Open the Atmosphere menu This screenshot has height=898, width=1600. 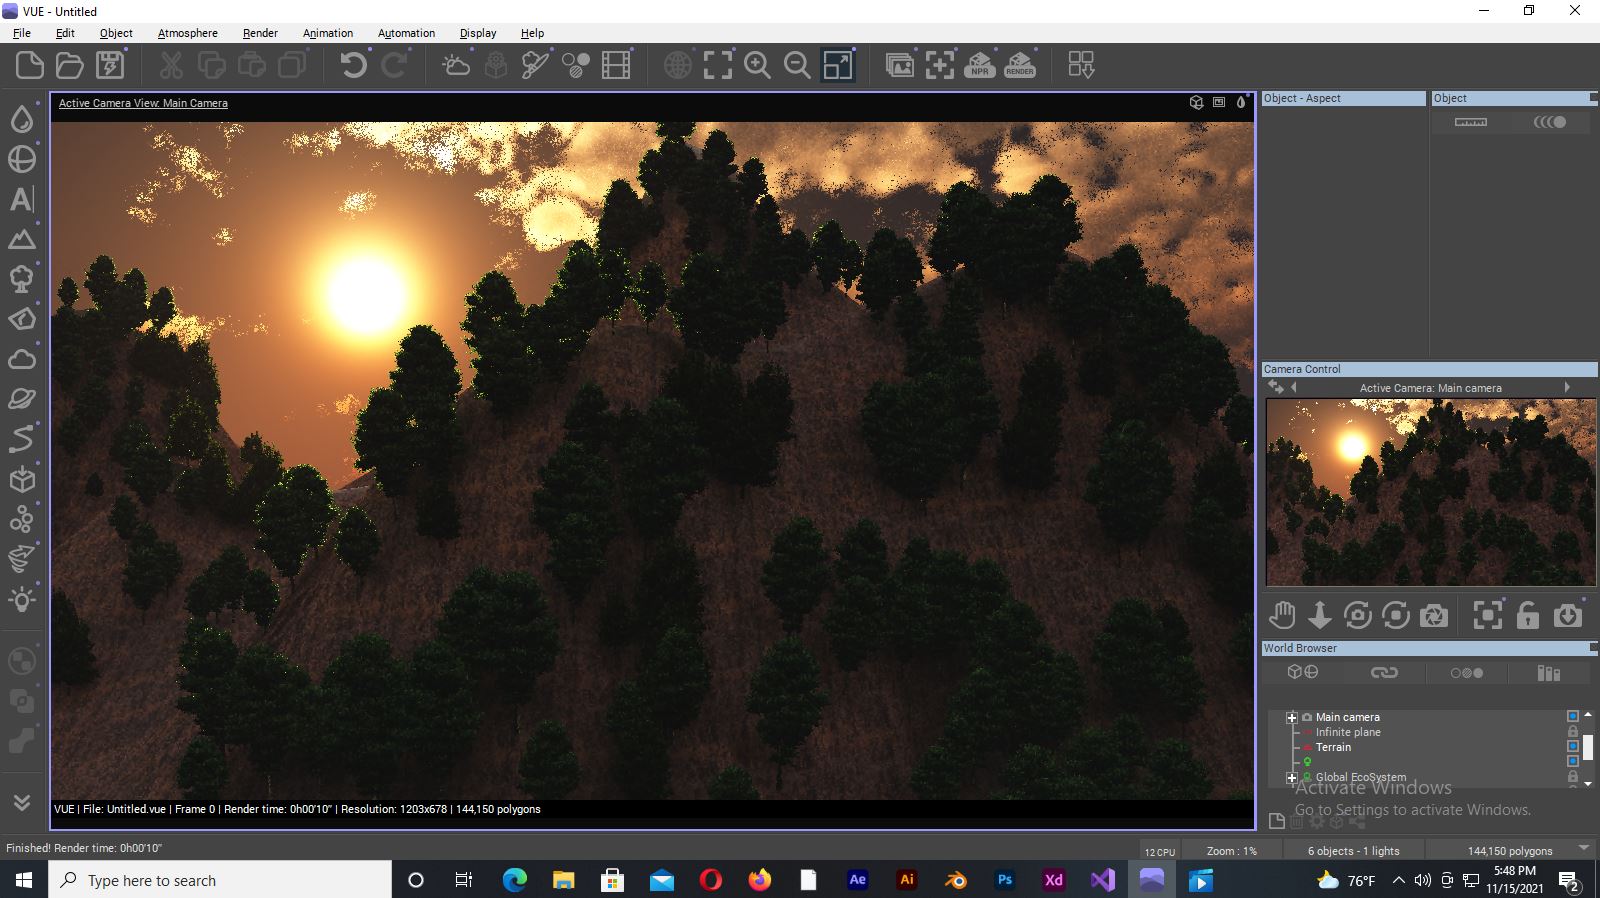click(x=188, y=33)
